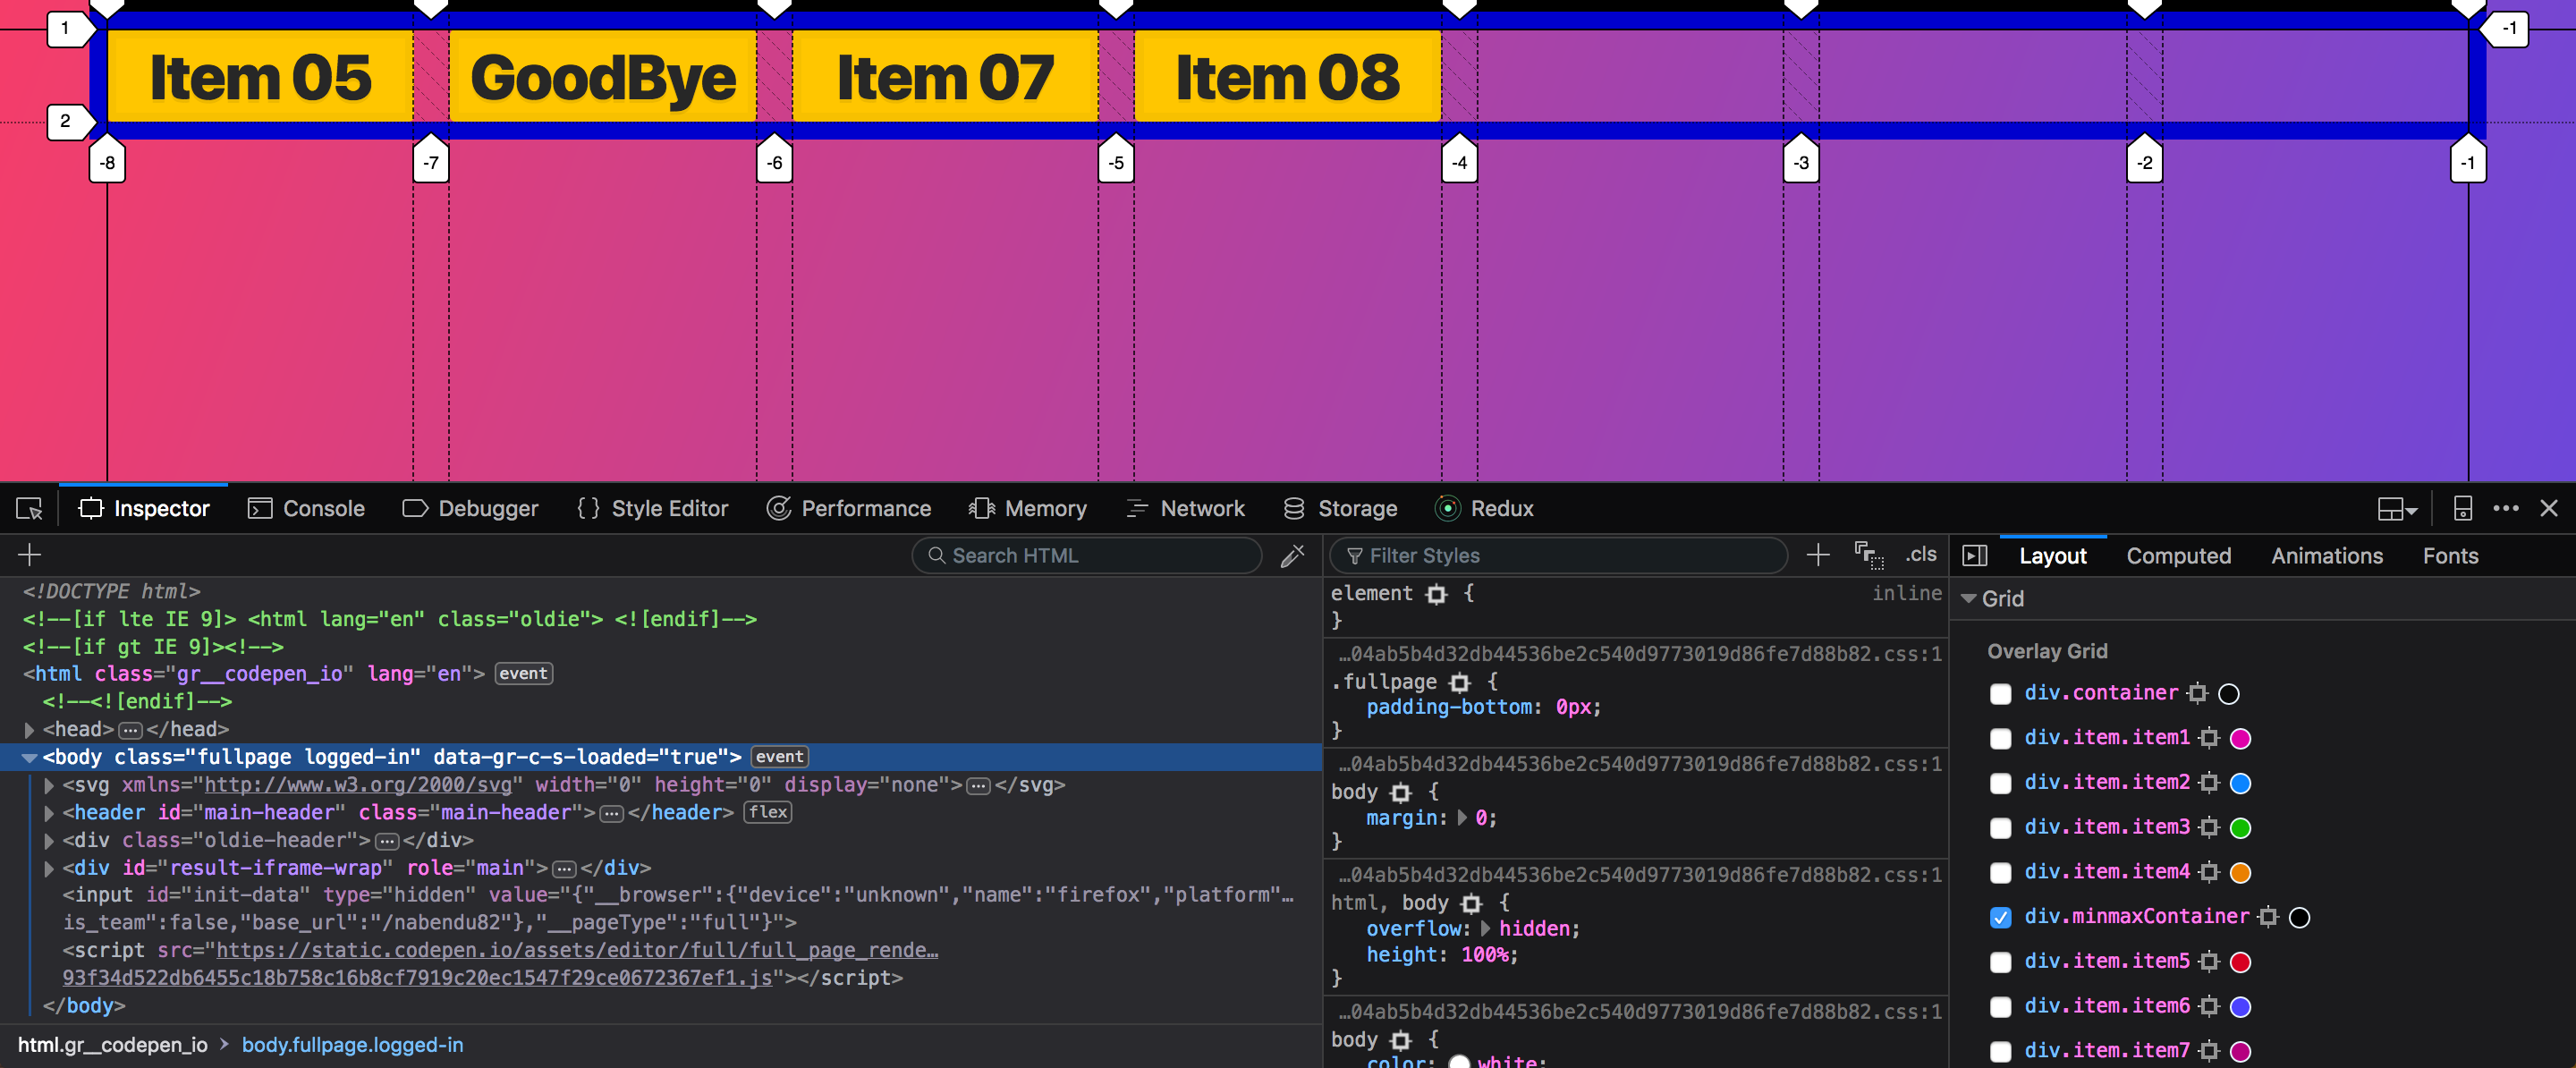Change div.item.item3 green overlay color swatch
Image resolution: width=2576 pixels, height=1068 pixels.
click(x=2240, y=828)
